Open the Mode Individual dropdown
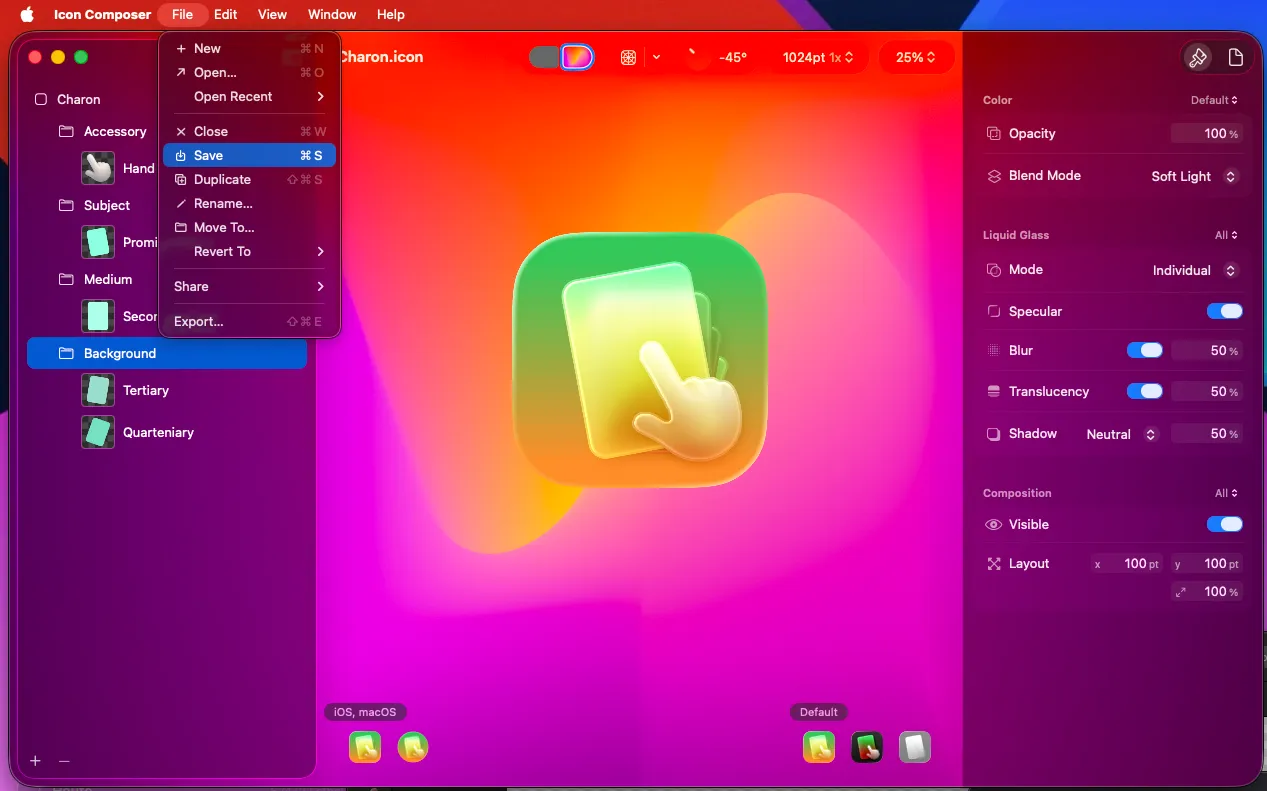1267x791 pixels. [1195, 270]
